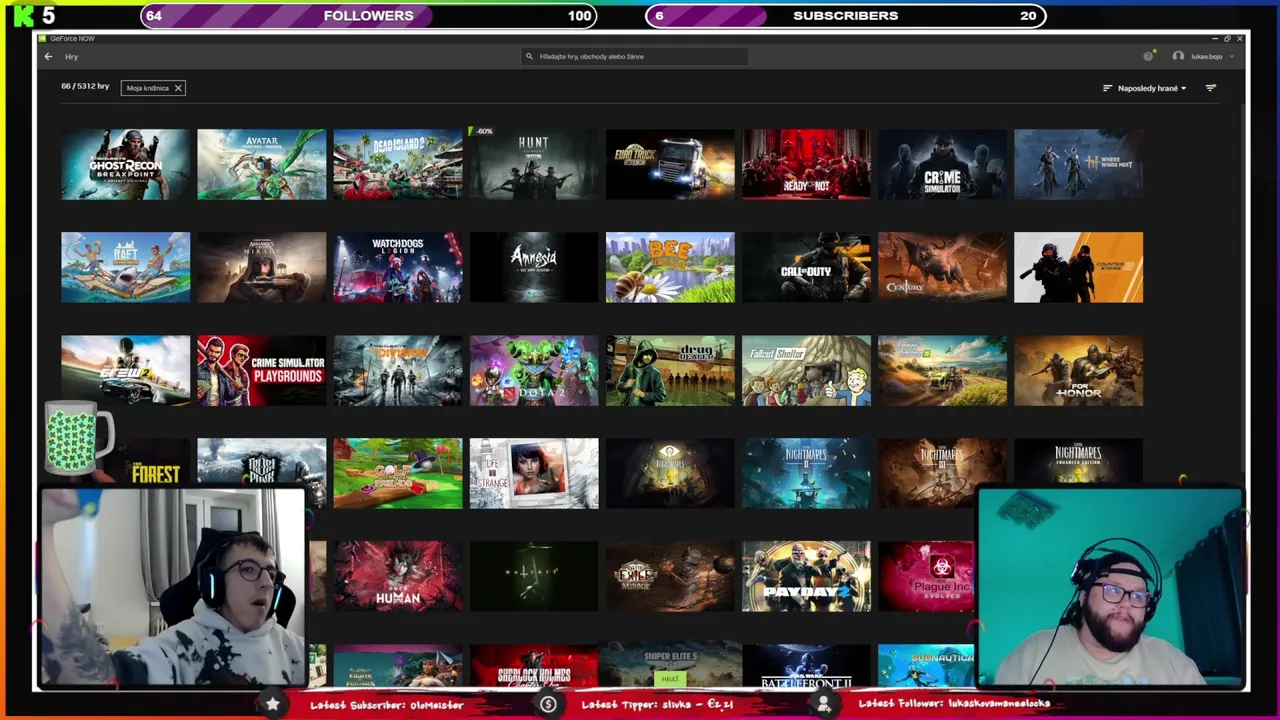Select the Life is Strange tile
Image resolution: width=1280 pixels, height=720 pixels.
[x=534, y=473]
